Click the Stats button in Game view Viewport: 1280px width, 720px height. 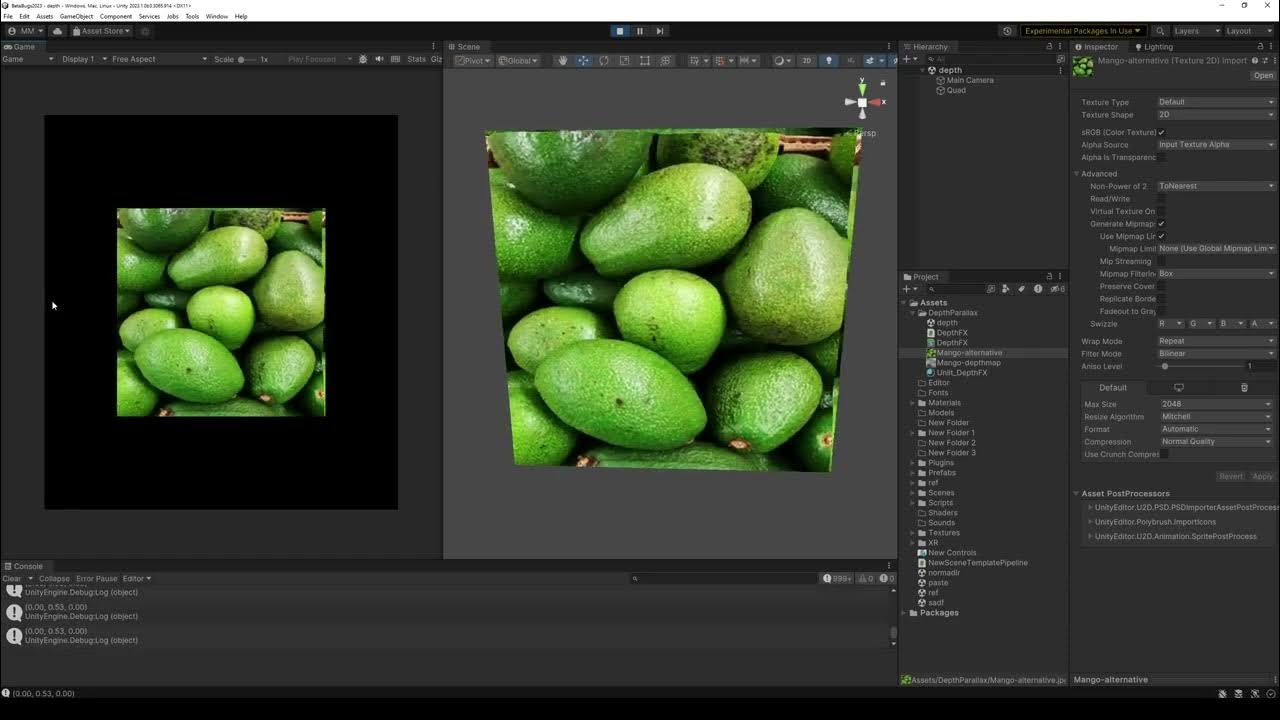(x=416, y=59)
